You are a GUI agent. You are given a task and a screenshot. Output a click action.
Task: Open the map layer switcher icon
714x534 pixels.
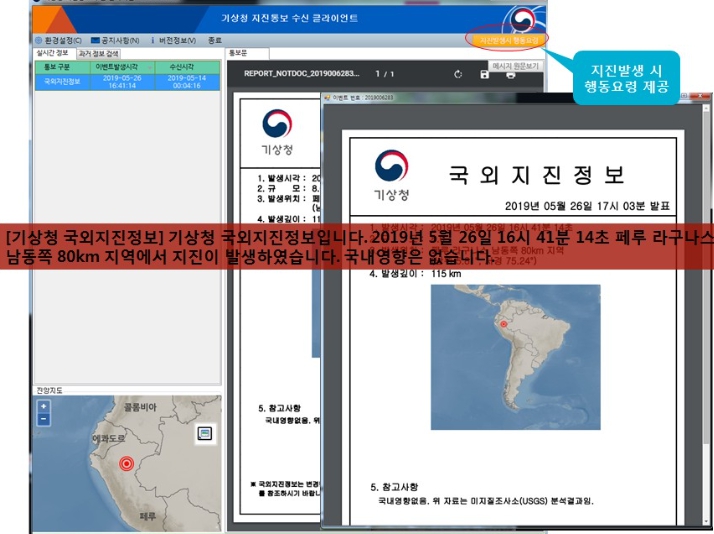[x=204, y=433]
